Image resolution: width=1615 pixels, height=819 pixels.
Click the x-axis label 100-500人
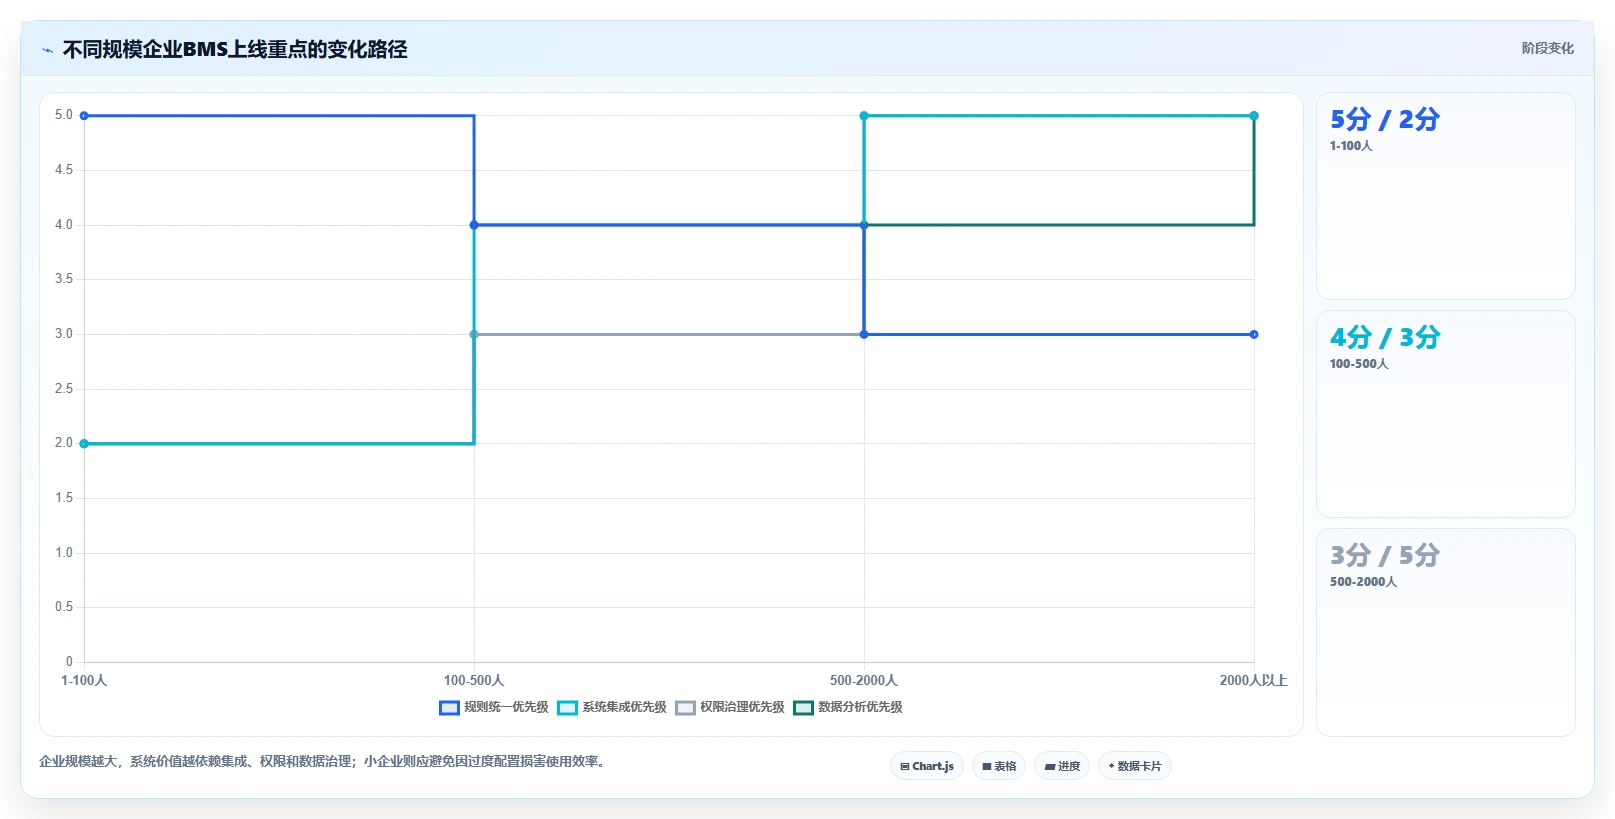474,681
